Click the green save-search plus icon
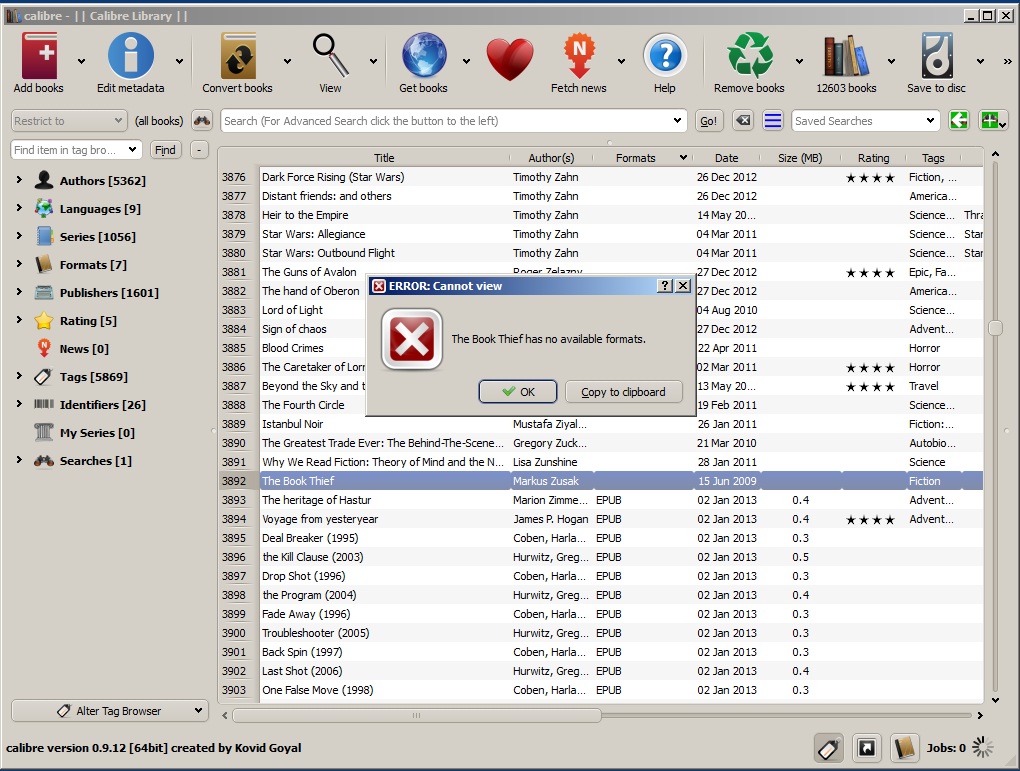Screen dimensions: 1020x771 pos(993,120)
